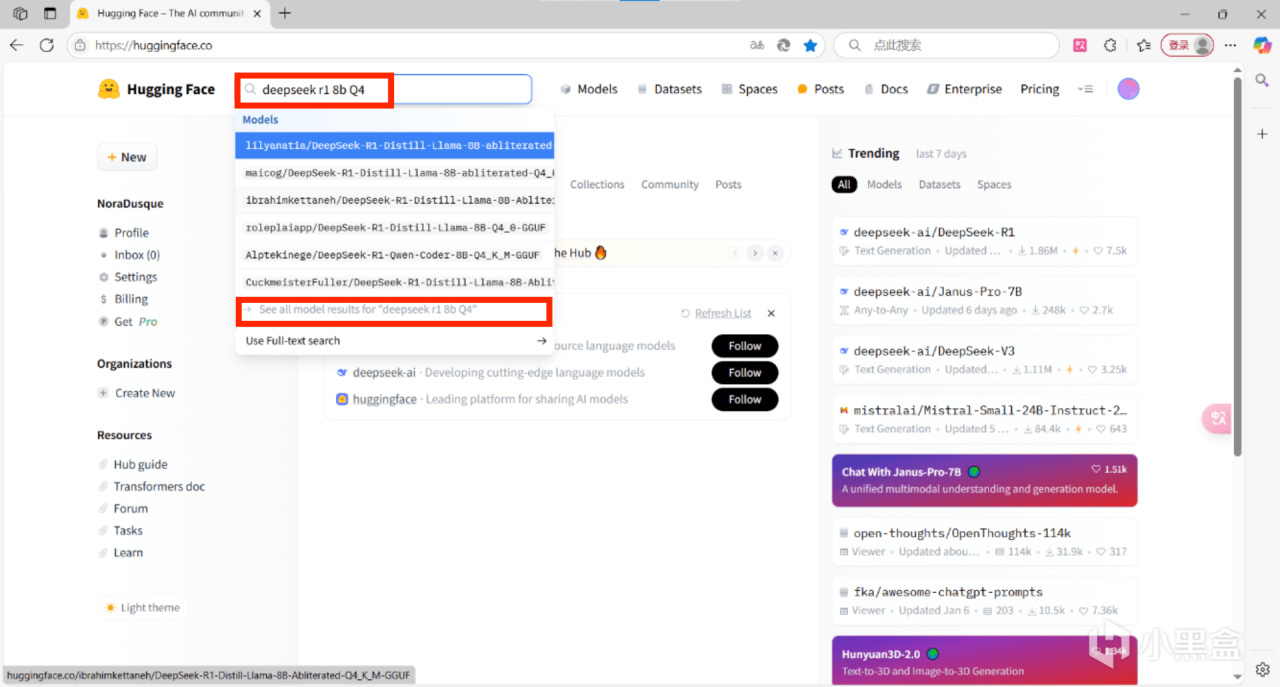The height and width of the screenshot is (687, 1280).
Task: Select roleplaiapp/DeepSeek-R1-Distill-Llama-8B-Q4_0-GGUF result
Action: click(x=395, y=228)
